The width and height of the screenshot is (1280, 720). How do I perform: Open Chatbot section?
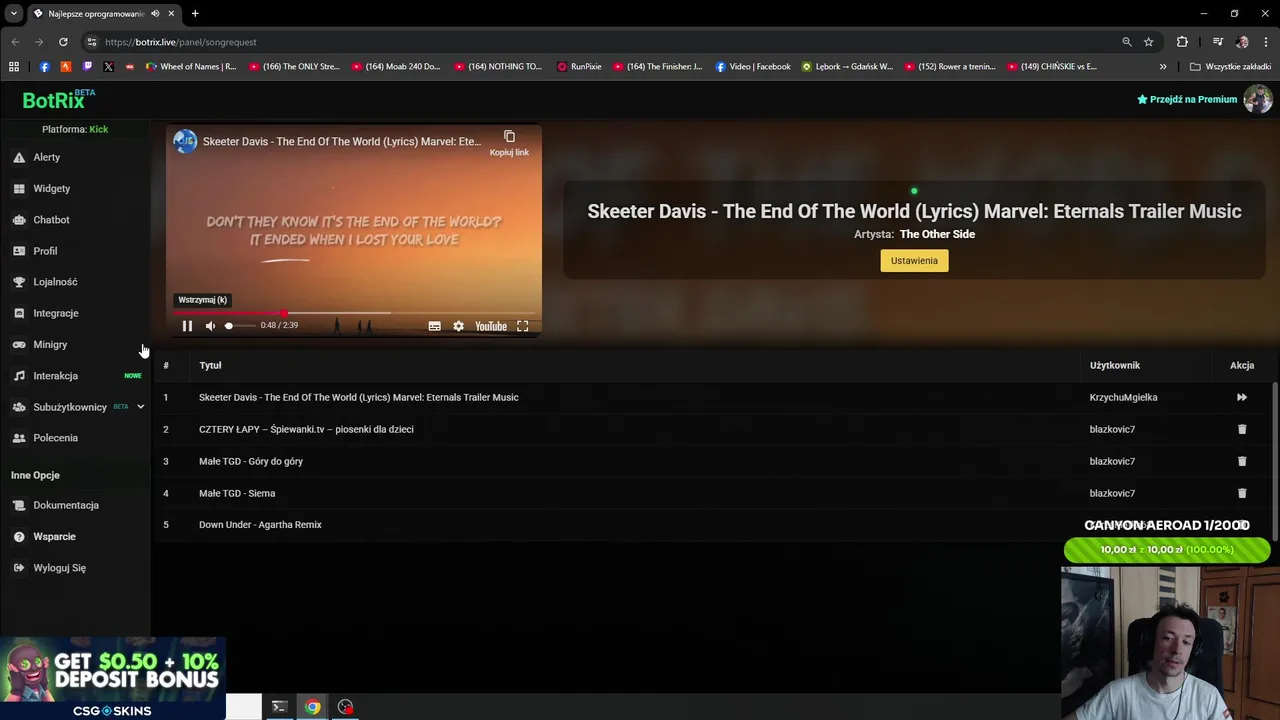point(51,220)
